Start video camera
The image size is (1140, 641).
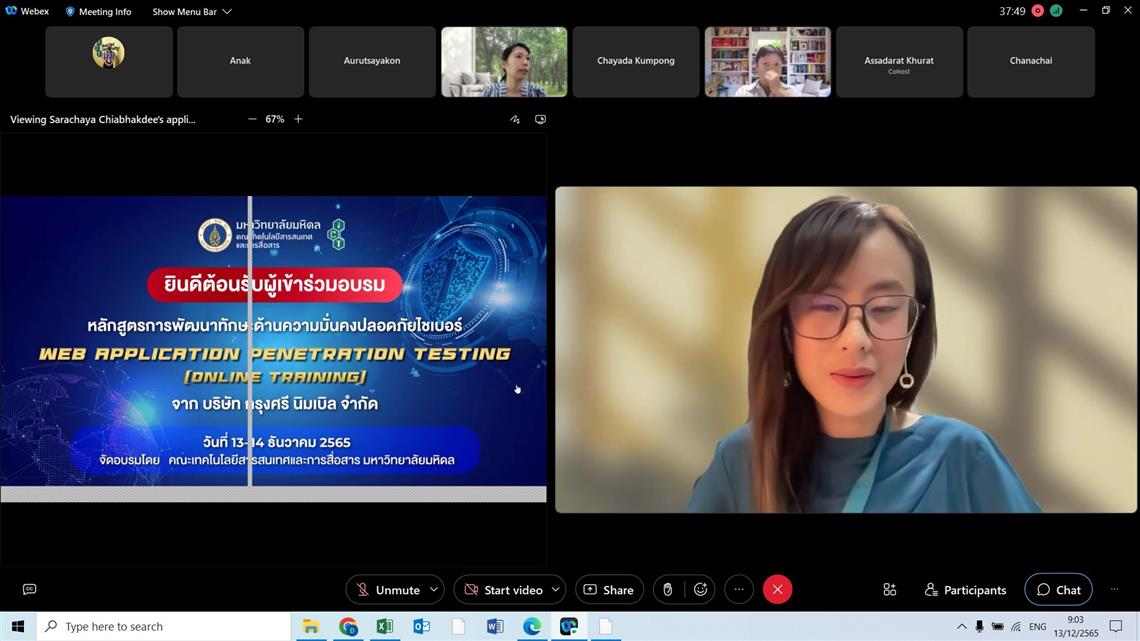502,590
